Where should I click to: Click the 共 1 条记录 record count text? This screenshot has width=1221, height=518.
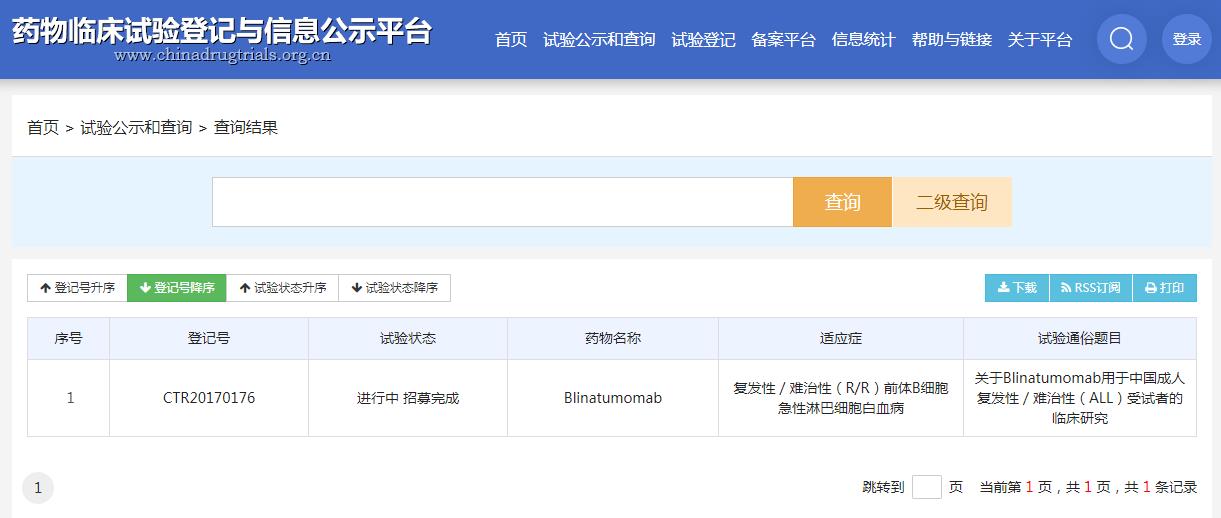point(1161,487)
